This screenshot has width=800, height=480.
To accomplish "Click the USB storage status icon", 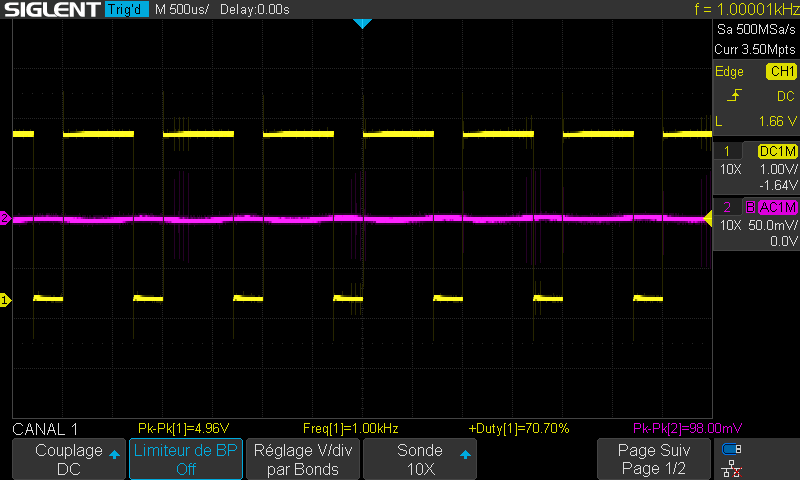I will (732, 449).
